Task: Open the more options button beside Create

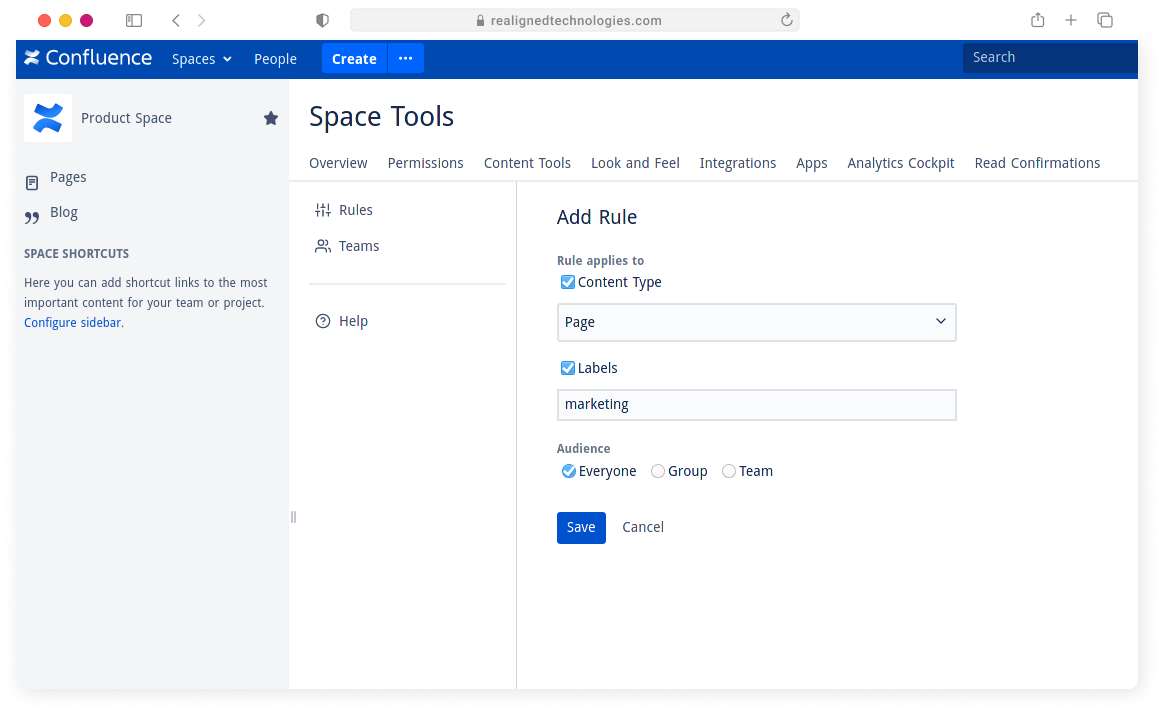Action: pyautogui.click(x=405, y=59)
